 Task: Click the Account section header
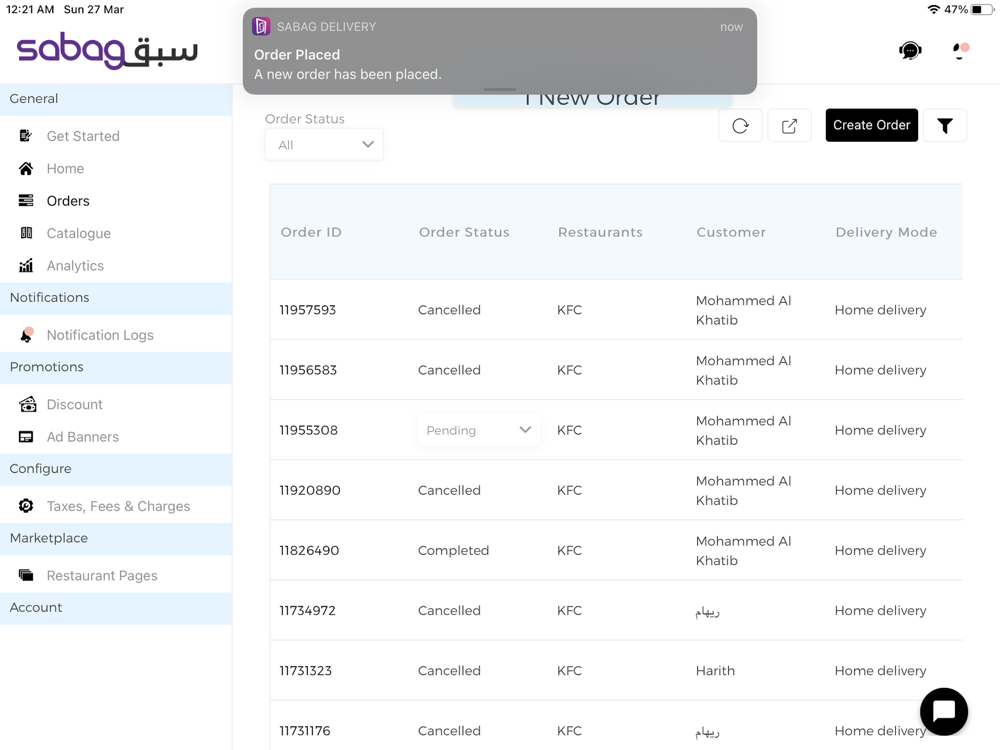tap(116, 608)
